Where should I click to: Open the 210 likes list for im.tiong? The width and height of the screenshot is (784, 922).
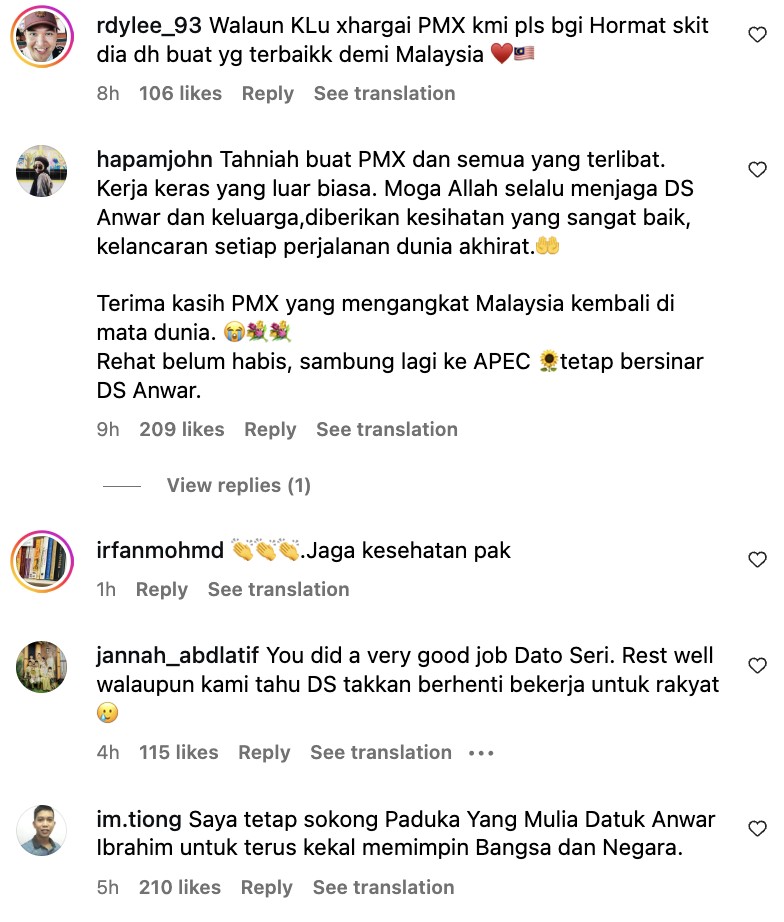[180, 887]
